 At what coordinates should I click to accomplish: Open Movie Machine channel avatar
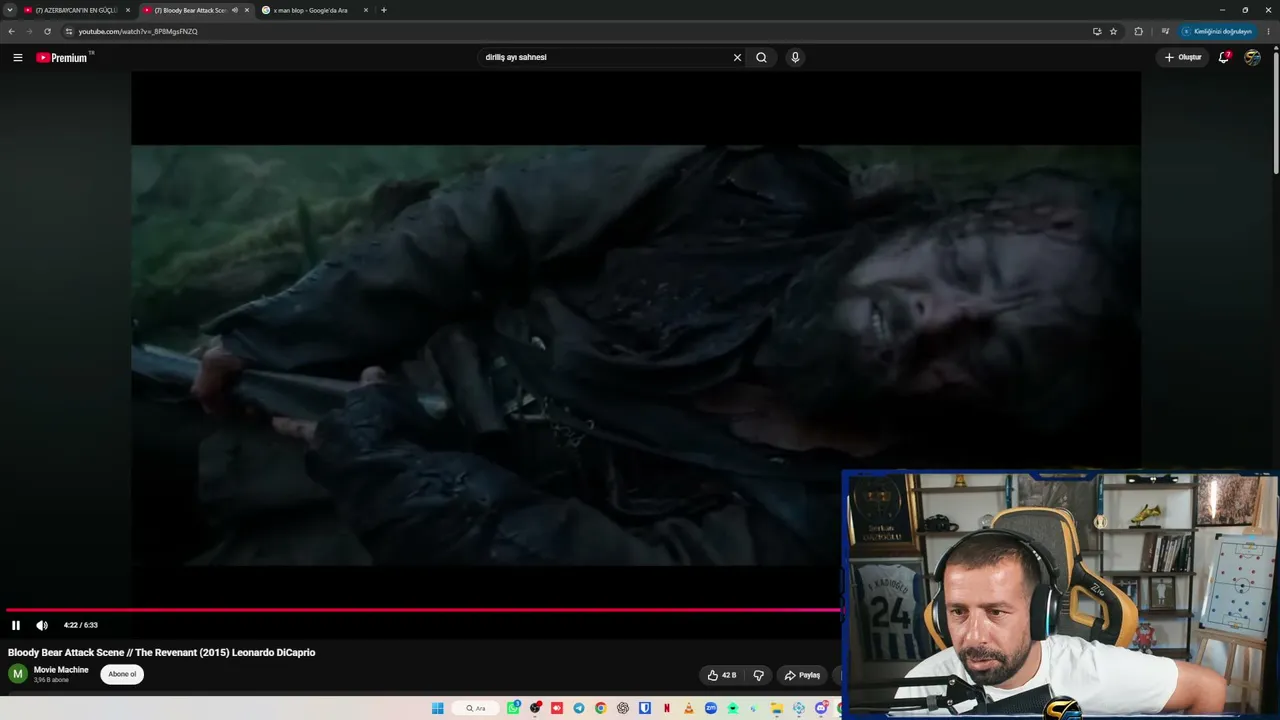click(18, 674)
